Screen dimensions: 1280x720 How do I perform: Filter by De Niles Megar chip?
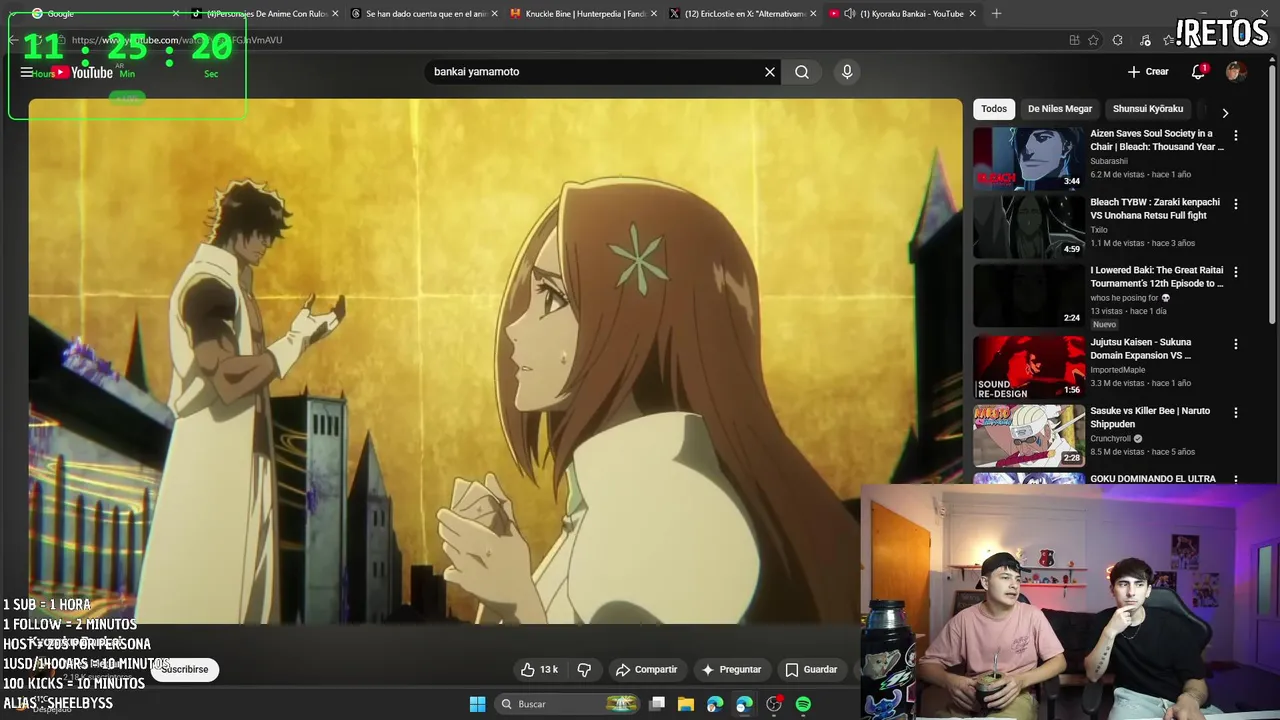pyautogui.click(x=1060, y=109)
